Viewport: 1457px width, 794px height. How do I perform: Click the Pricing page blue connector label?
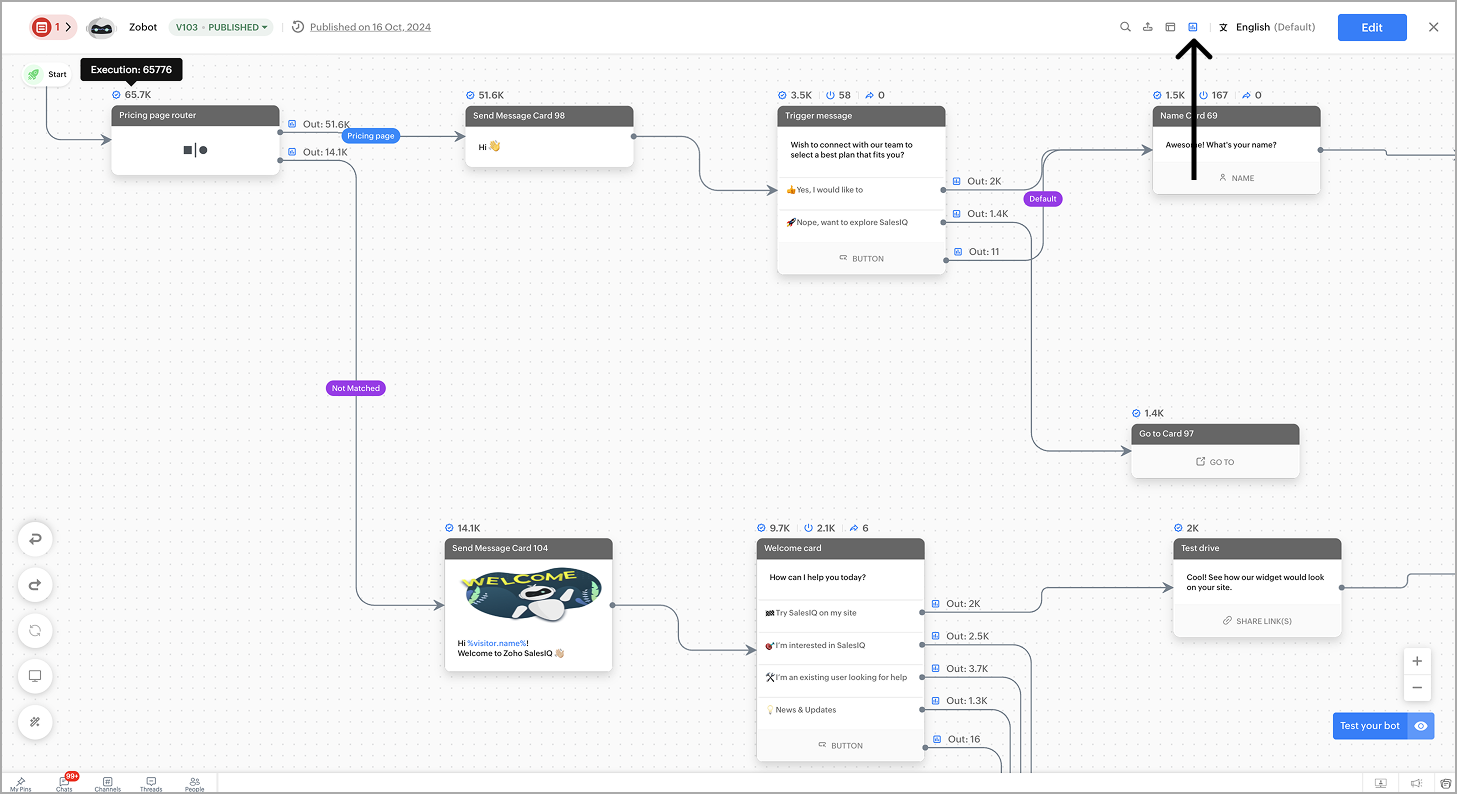point(371,136)
